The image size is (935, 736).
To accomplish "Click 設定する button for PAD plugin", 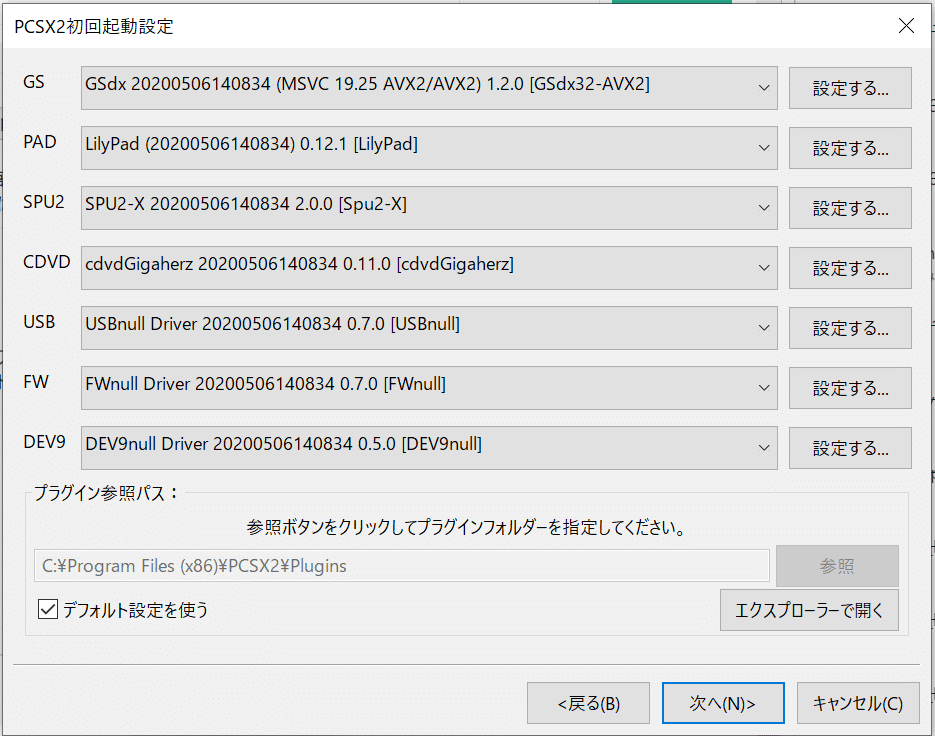I will 850,148.
